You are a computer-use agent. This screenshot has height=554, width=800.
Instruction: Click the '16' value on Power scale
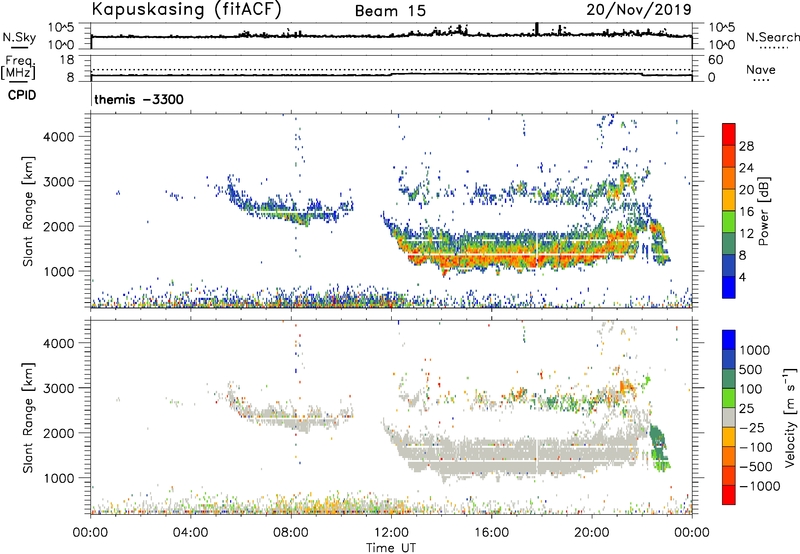[746, 212]
